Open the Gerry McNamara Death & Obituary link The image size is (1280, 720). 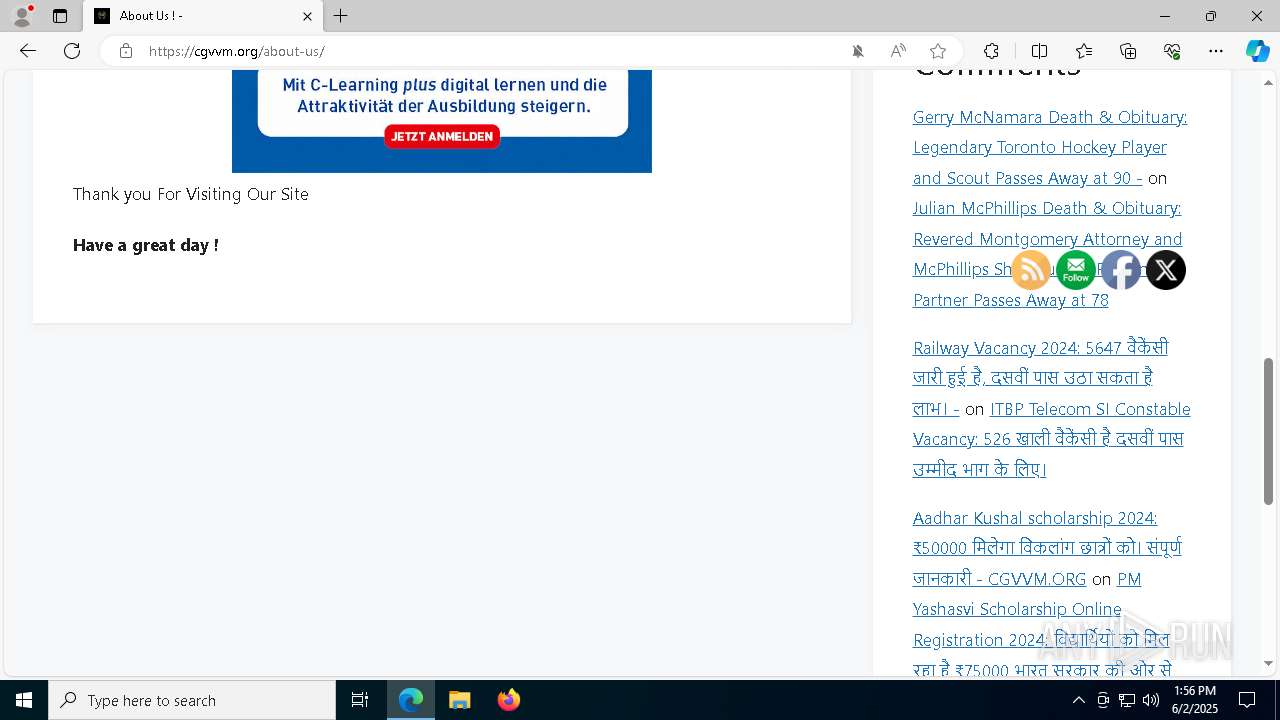[x=1050, y=148]
